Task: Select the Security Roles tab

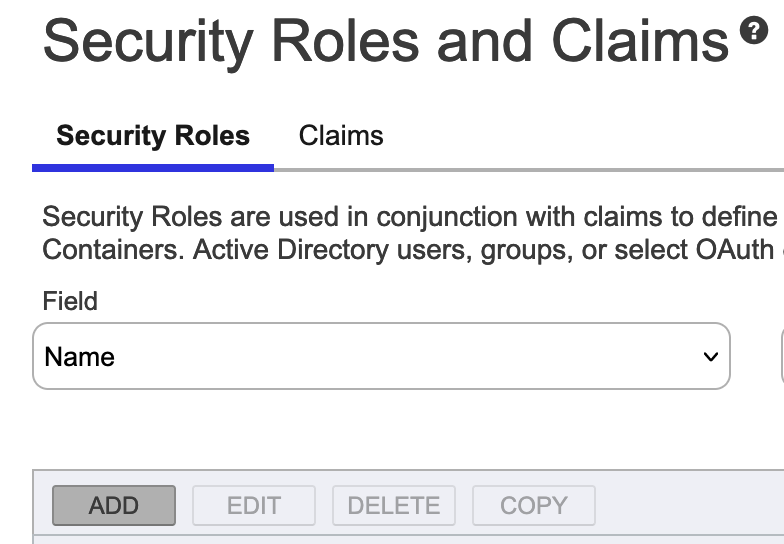Action: pyautogui.click(x=153, y=135)
